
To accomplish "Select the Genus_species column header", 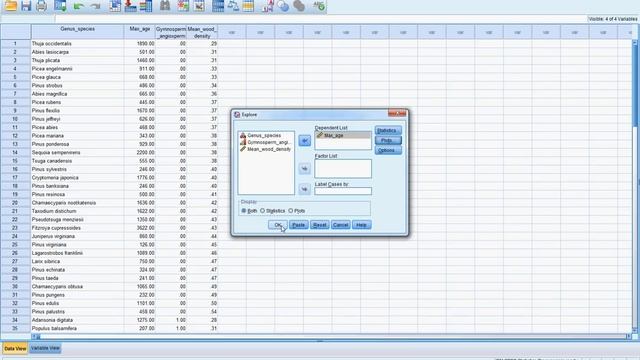I will 78,32.
